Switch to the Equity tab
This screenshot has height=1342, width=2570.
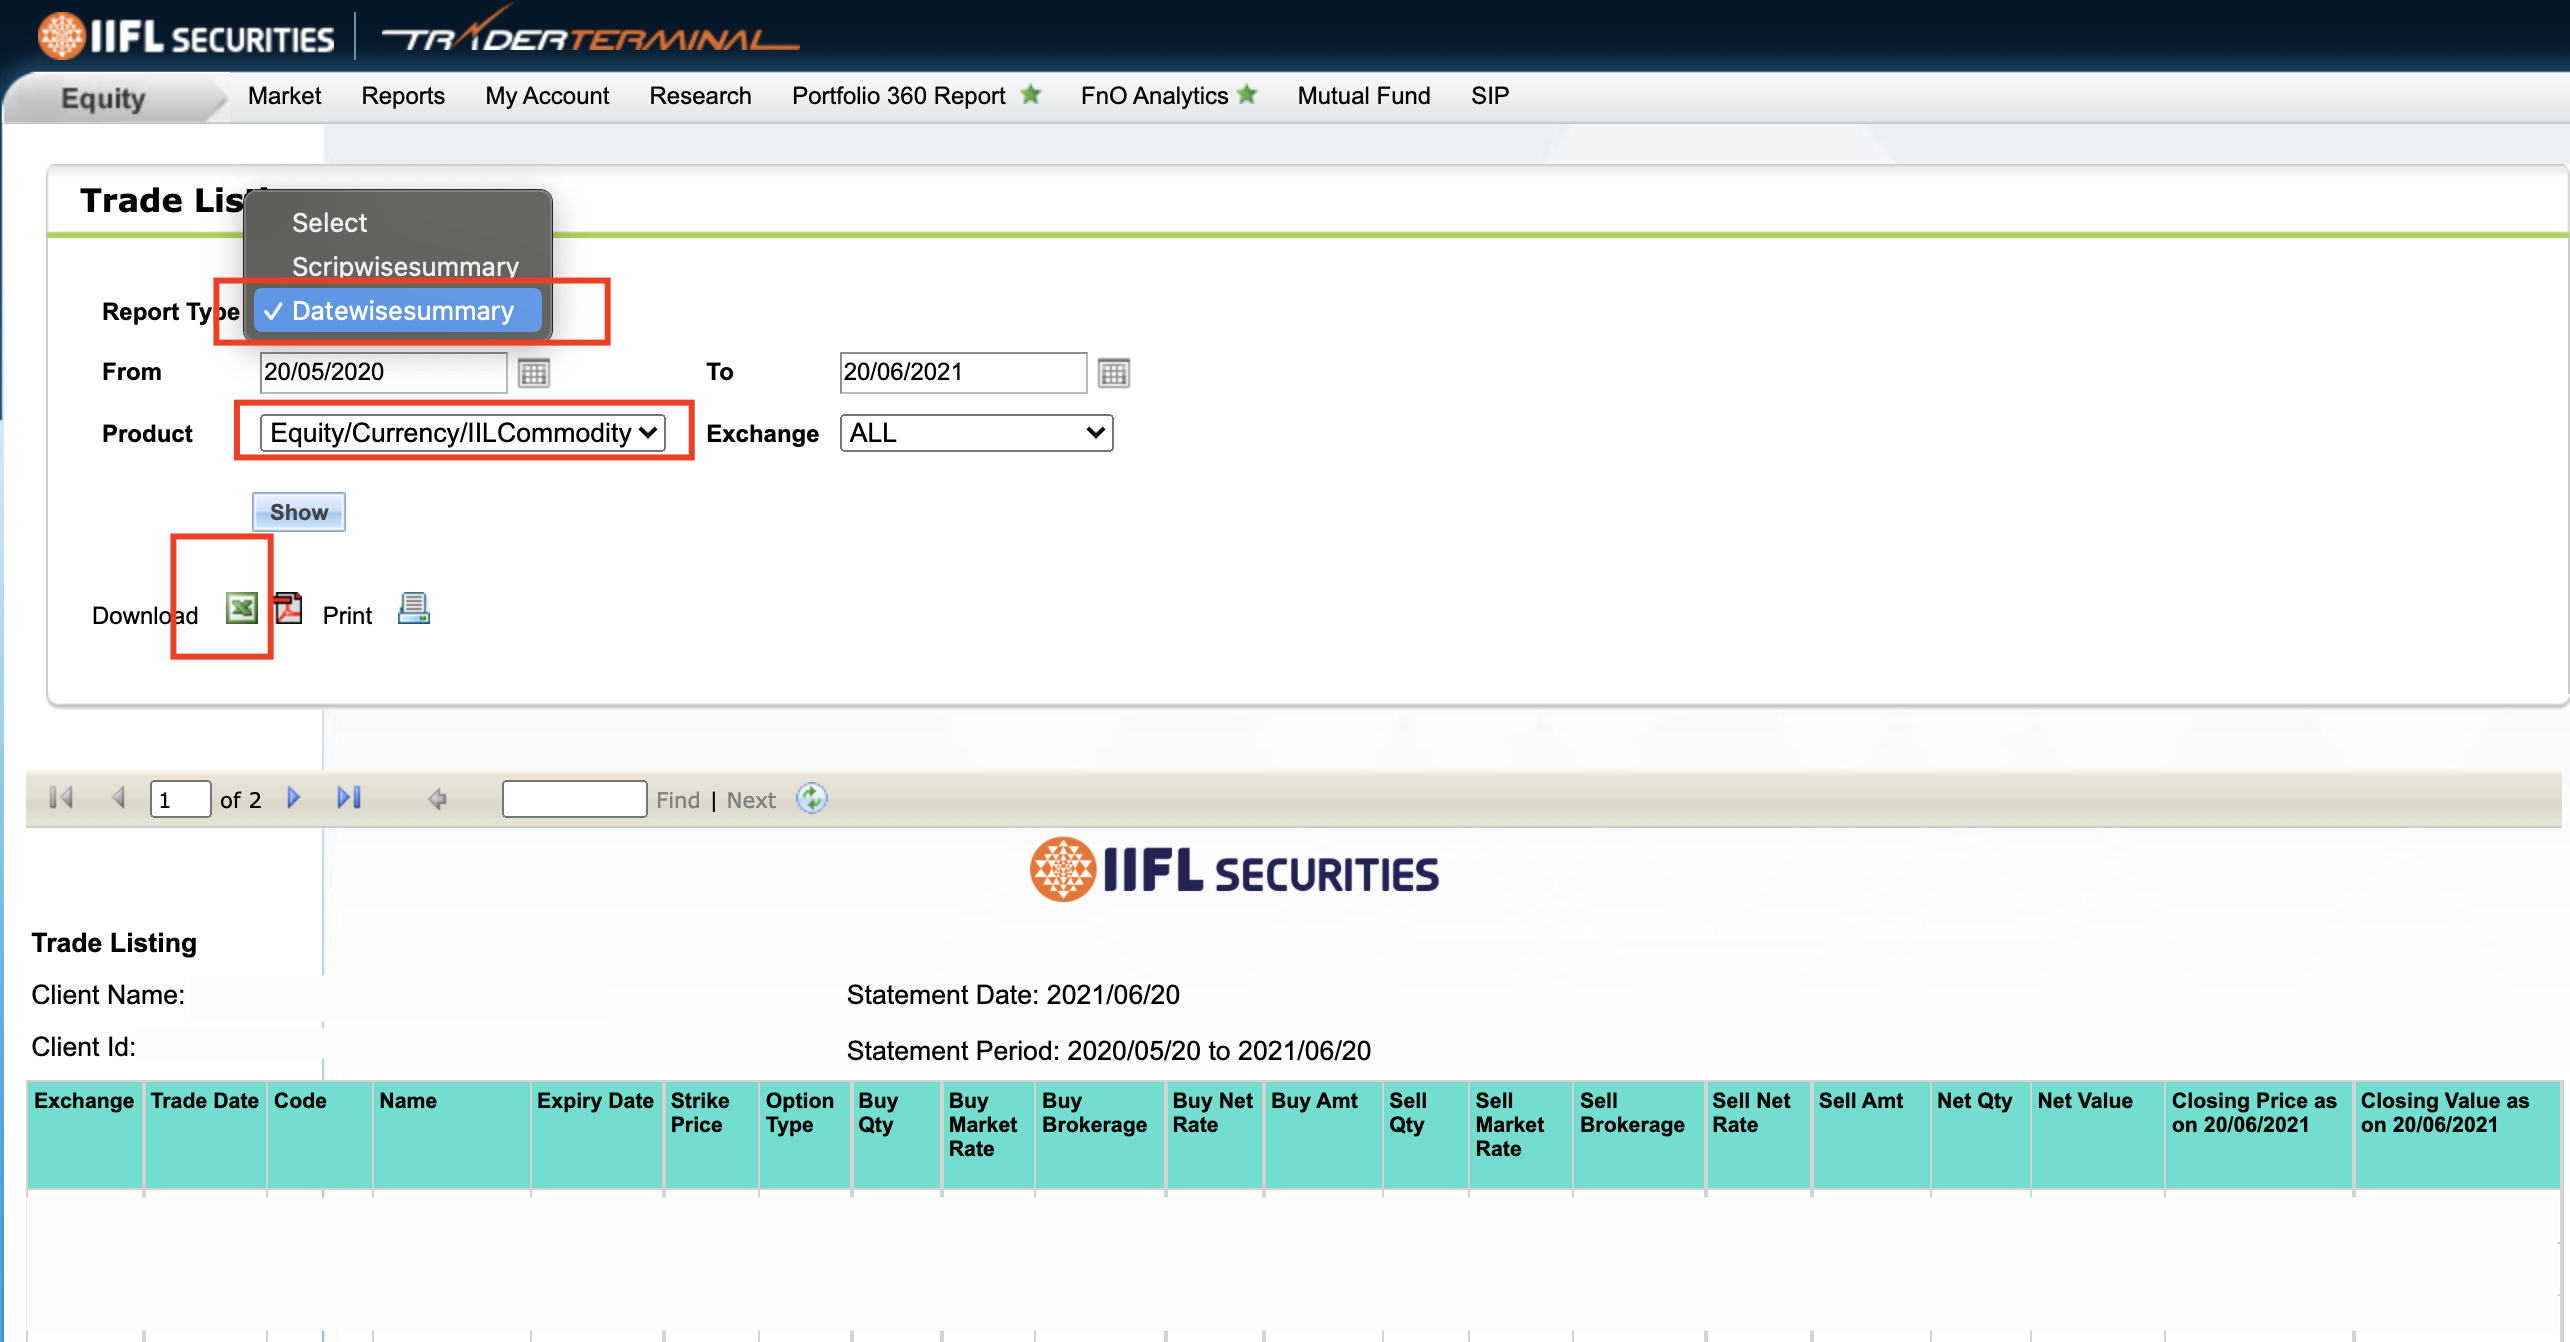pos(104,99)
